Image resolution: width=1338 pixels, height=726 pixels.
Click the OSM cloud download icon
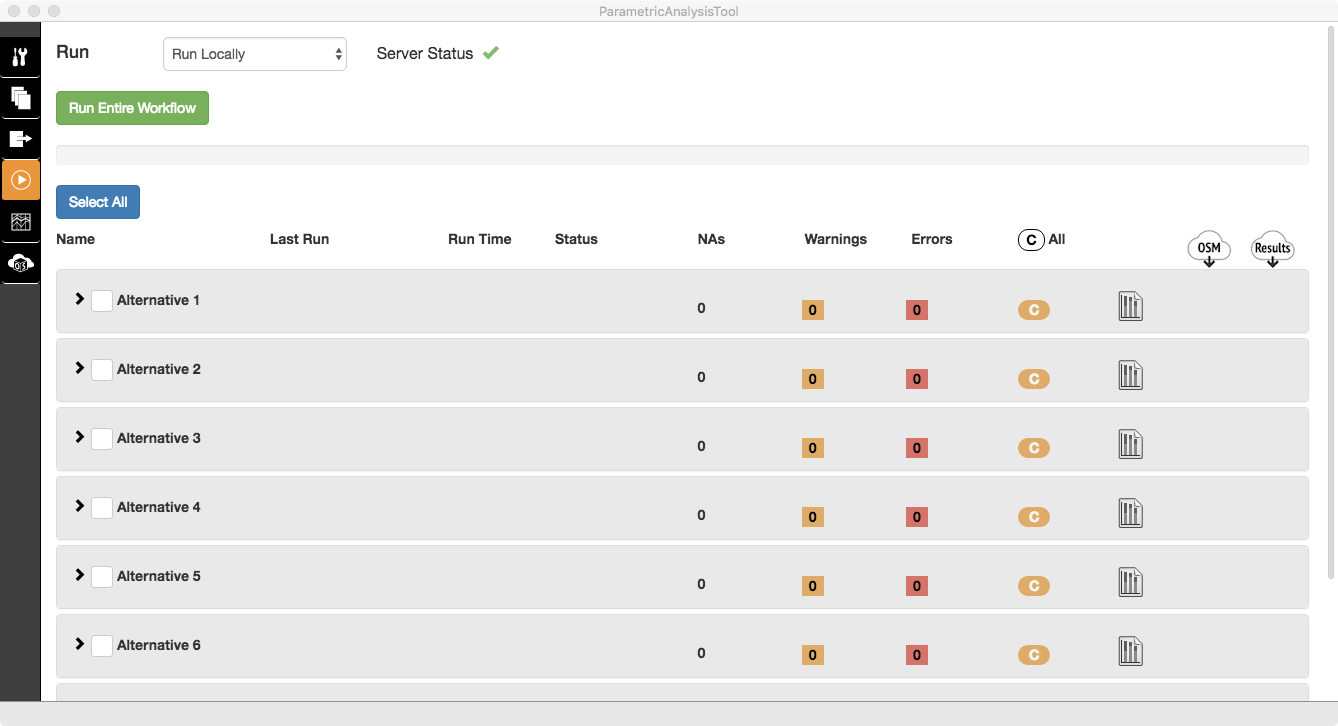(x=1208, y=250)
